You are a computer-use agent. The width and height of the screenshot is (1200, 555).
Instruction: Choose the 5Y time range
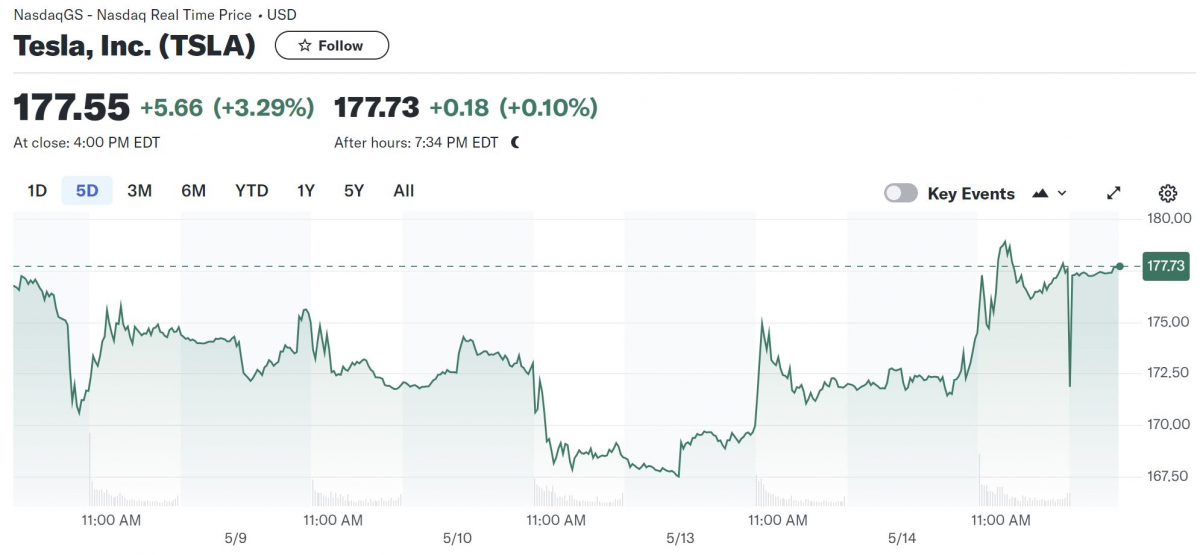[354, 191]
